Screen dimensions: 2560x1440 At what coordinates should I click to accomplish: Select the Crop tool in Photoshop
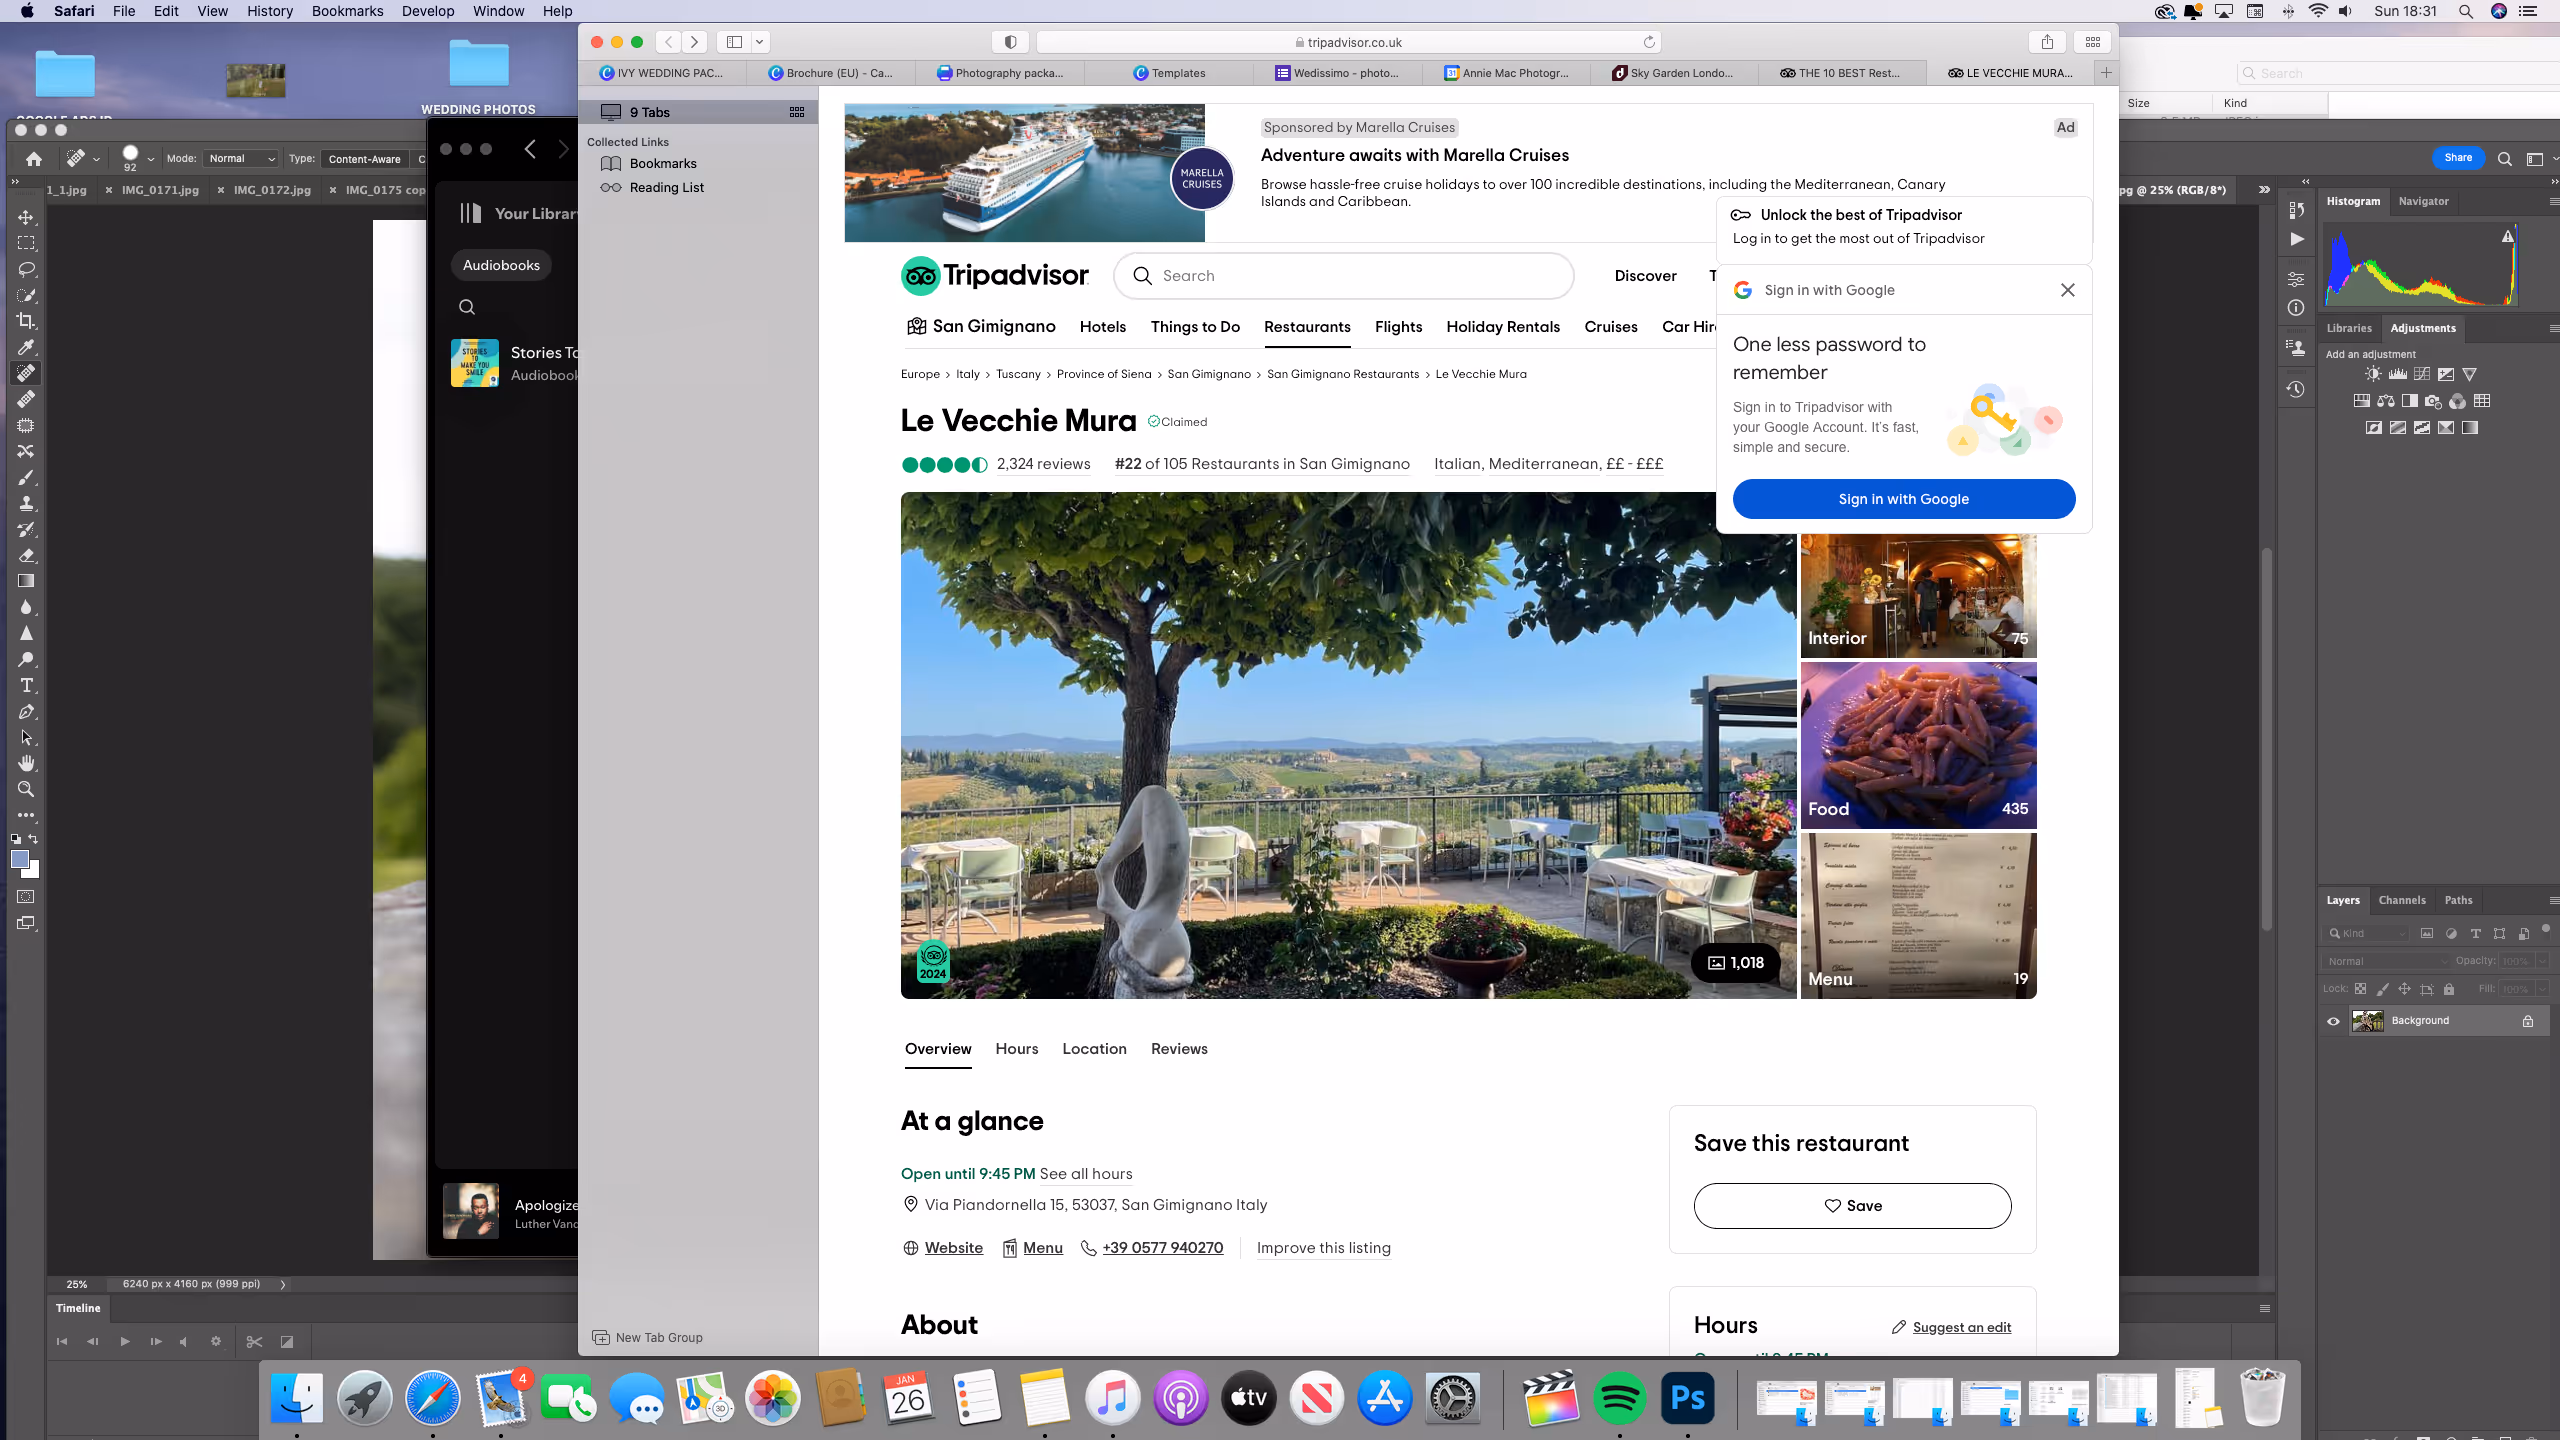(26, 321)
